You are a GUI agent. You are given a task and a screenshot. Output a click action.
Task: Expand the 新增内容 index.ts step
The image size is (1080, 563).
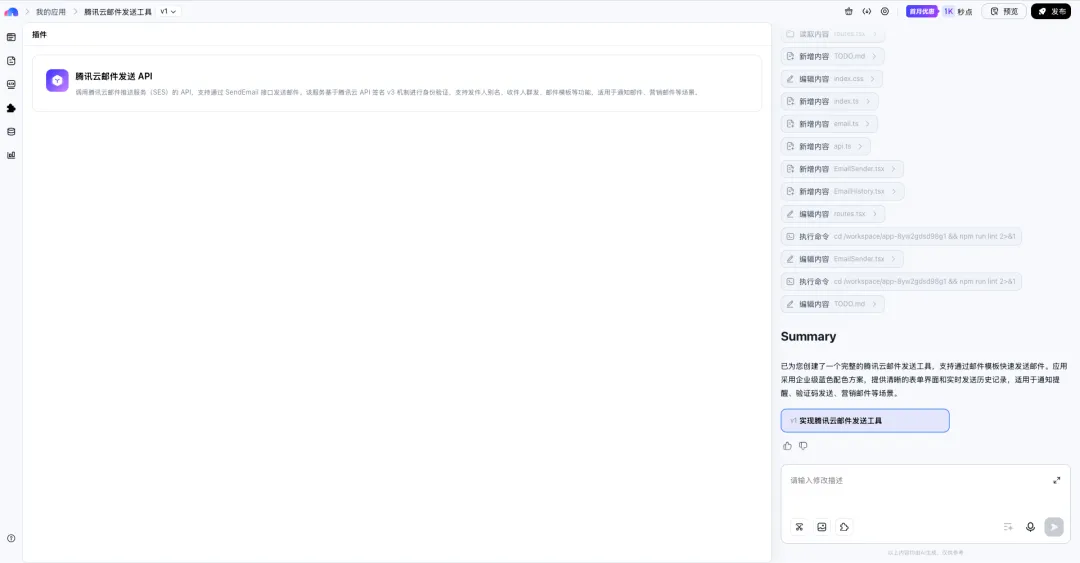[x=829, y=101]
